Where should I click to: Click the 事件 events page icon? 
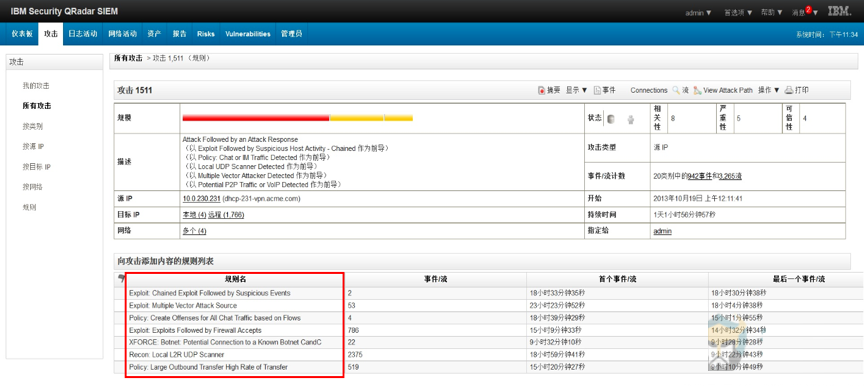coord(597,90)
